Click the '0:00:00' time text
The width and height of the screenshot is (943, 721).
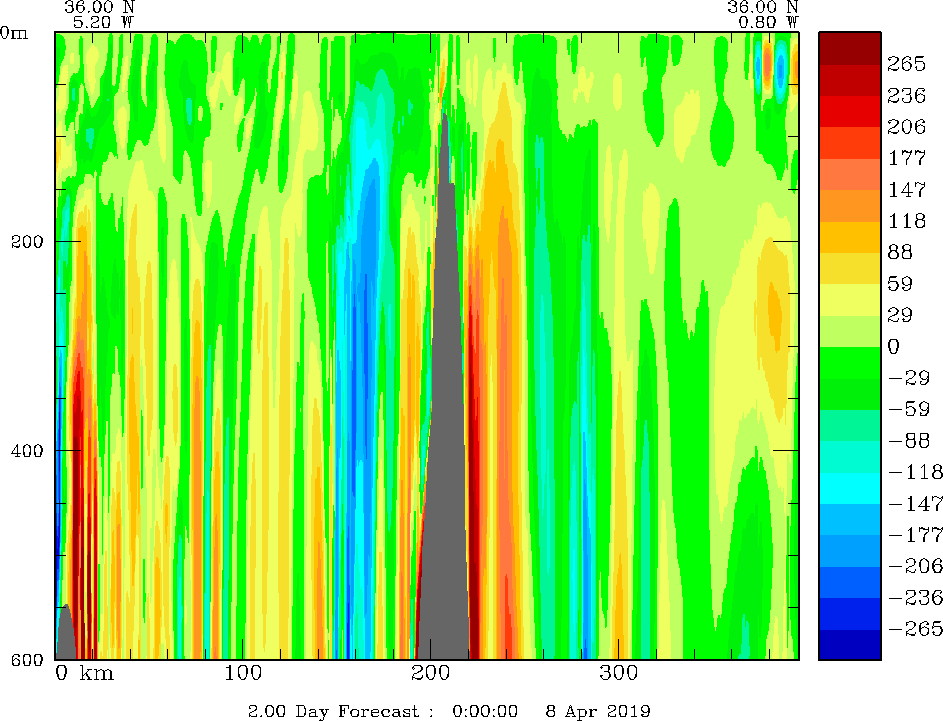click(485, 711)
